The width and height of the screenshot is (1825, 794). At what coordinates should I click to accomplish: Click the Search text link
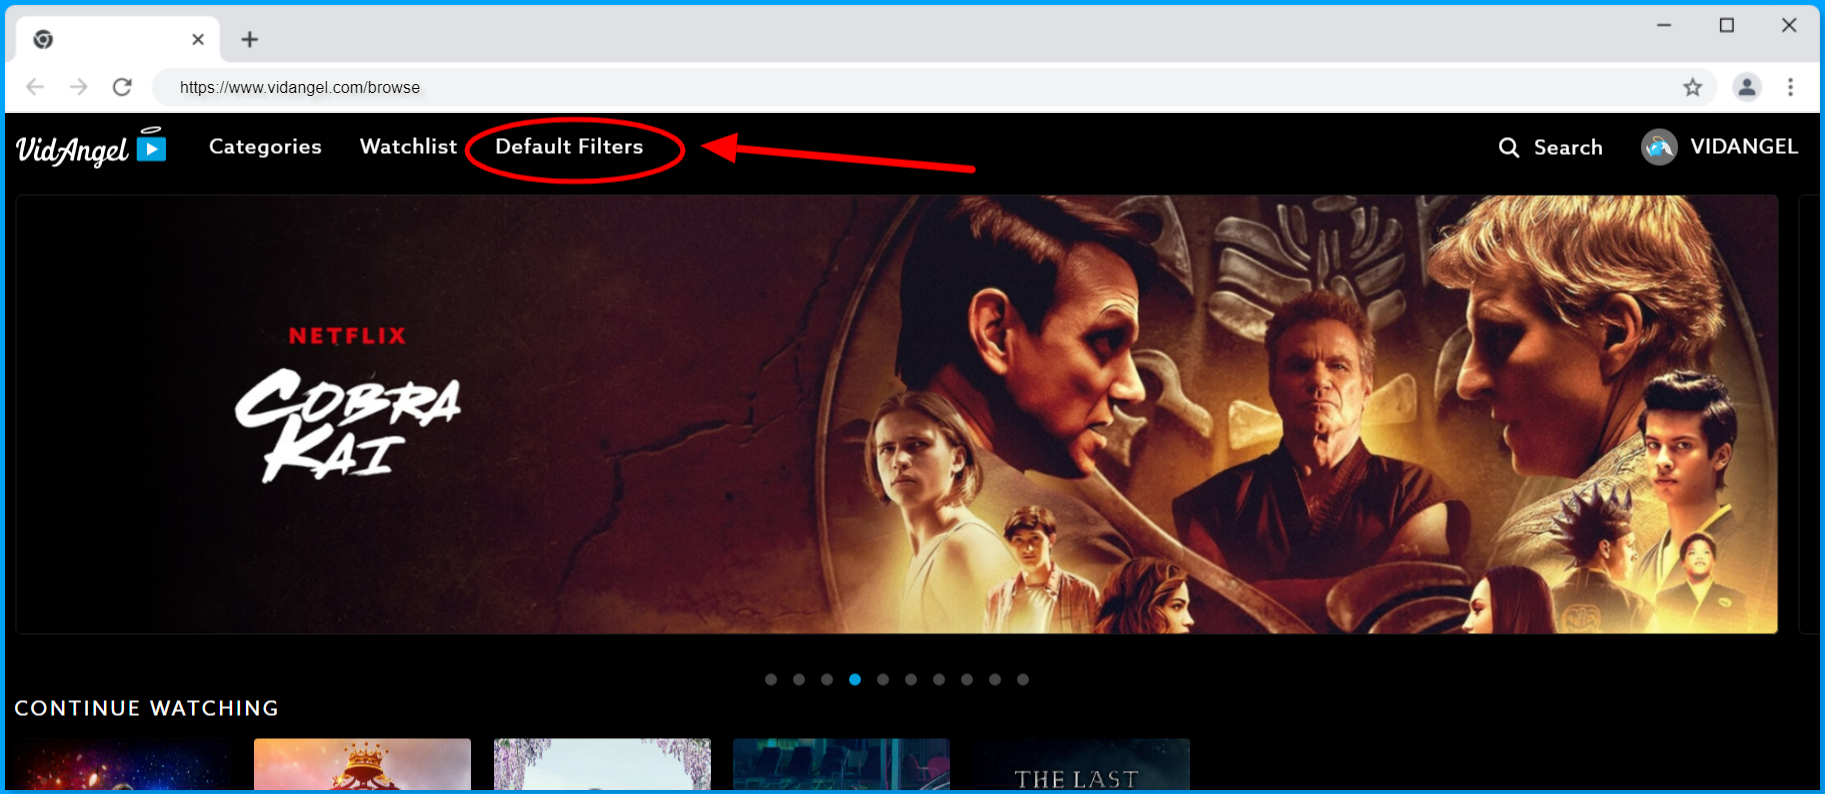[x=1567, y=148]
